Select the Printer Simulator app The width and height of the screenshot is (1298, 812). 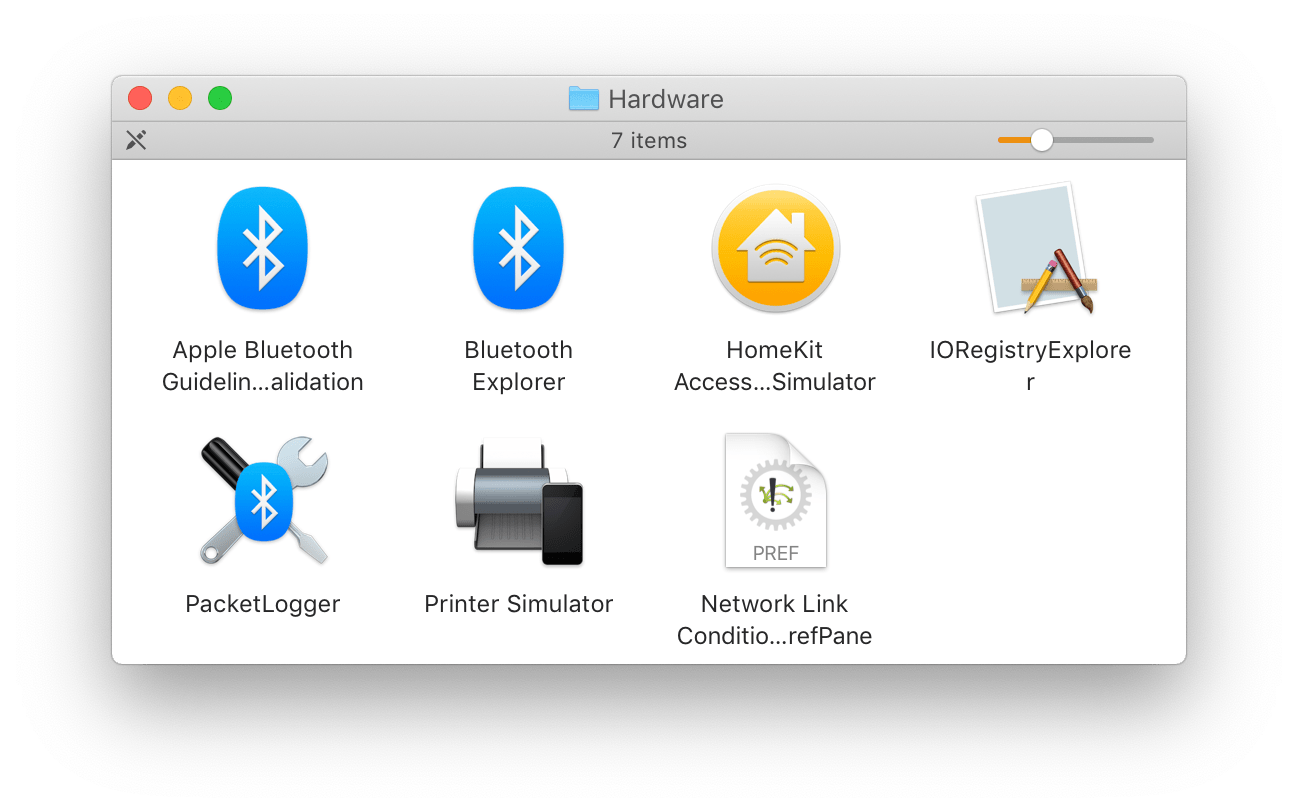[518, 500]
